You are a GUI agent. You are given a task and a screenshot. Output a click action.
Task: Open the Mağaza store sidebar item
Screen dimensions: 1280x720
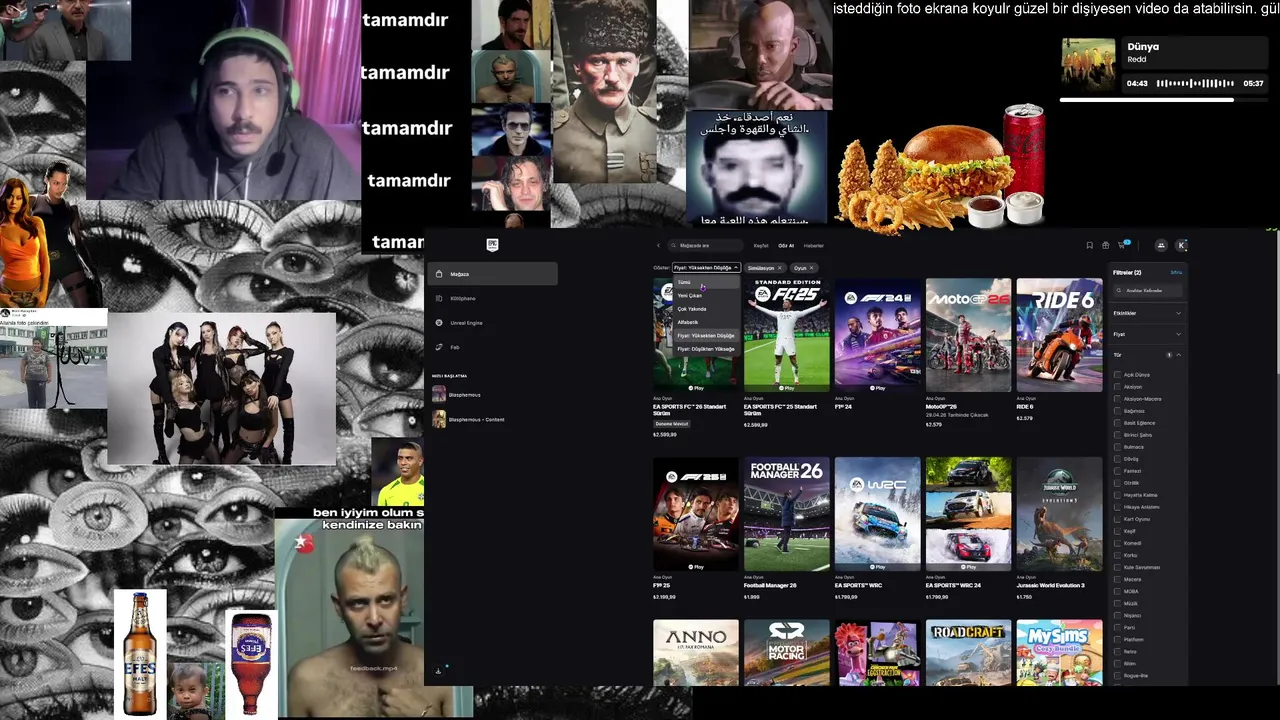click(492, 274)
